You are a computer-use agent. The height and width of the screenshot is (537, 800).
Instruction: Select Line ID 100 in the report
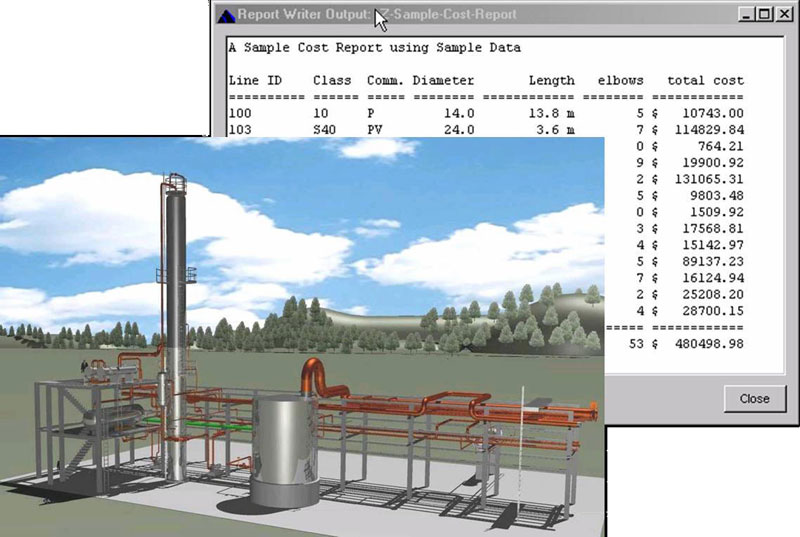pyautogui.click(x=240, y=114)
